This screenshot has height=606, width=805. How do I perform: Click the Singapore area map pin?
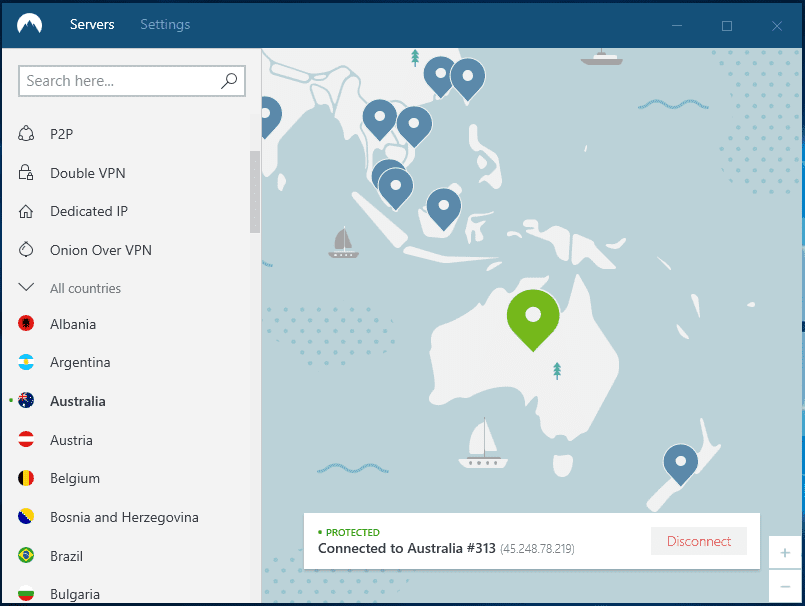point(395,189)
